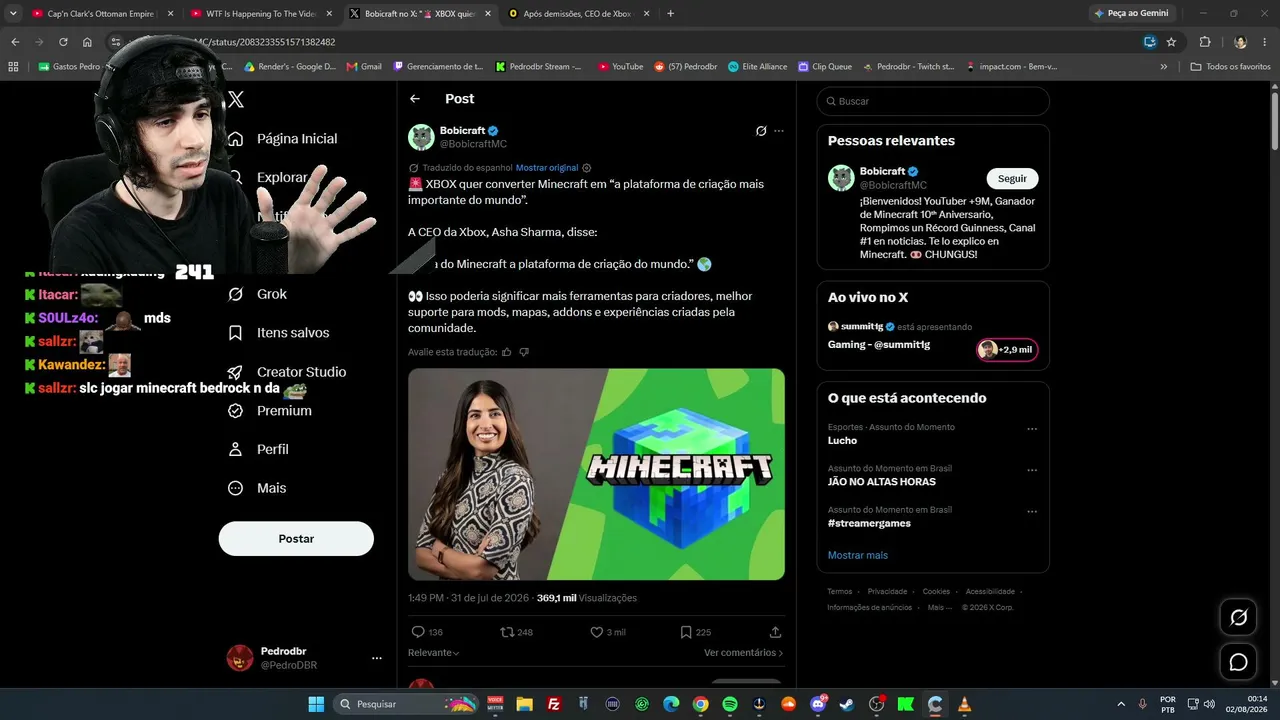
Task: Open VLC media player in taskbar
Action: click(x=964, y=704)
